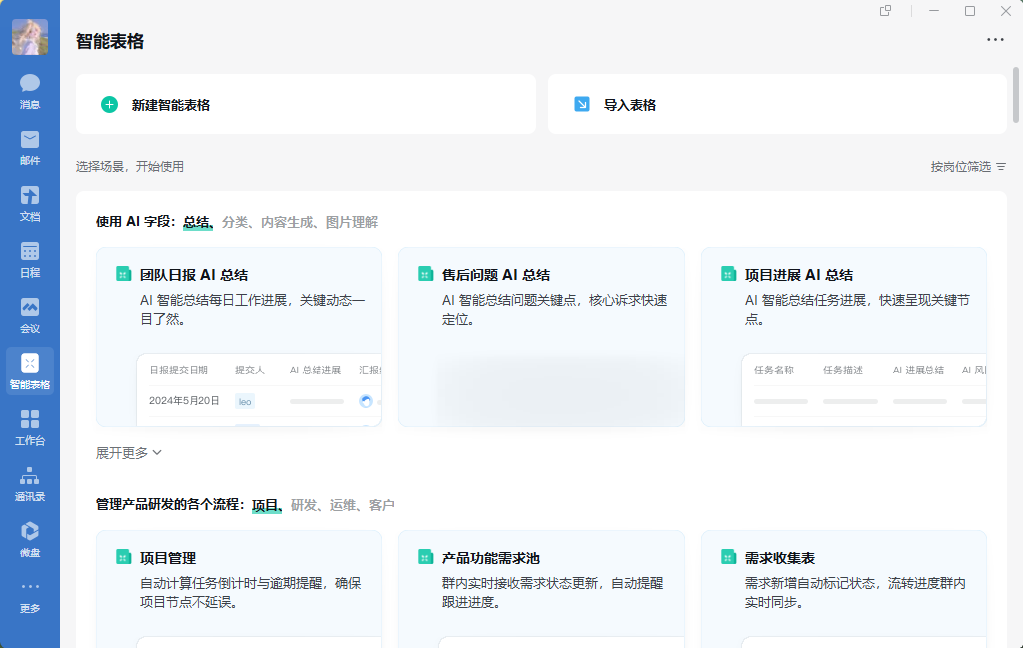Viewport: 1023px width, 648px height.
Task: Open the top-right more options menu
Action: tap(995, 40)
